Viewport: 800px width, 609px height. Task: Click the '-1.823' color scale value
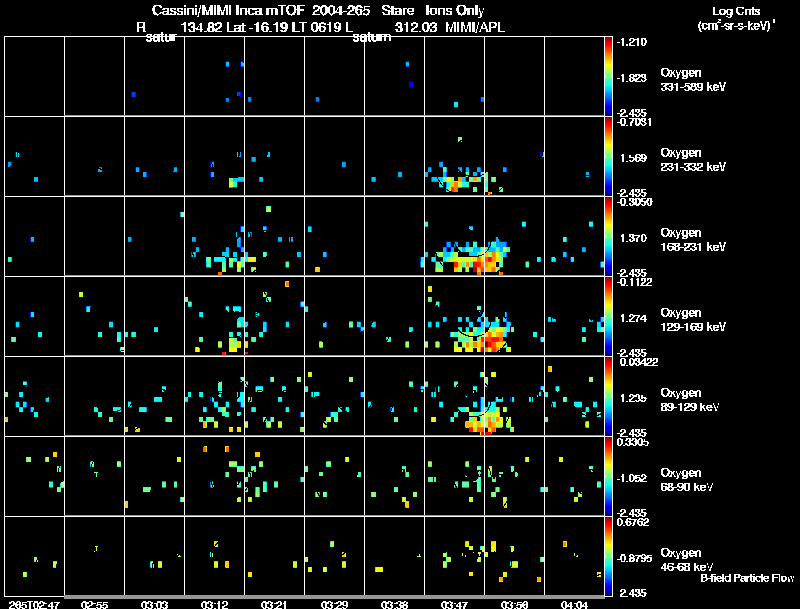[632, 78]
